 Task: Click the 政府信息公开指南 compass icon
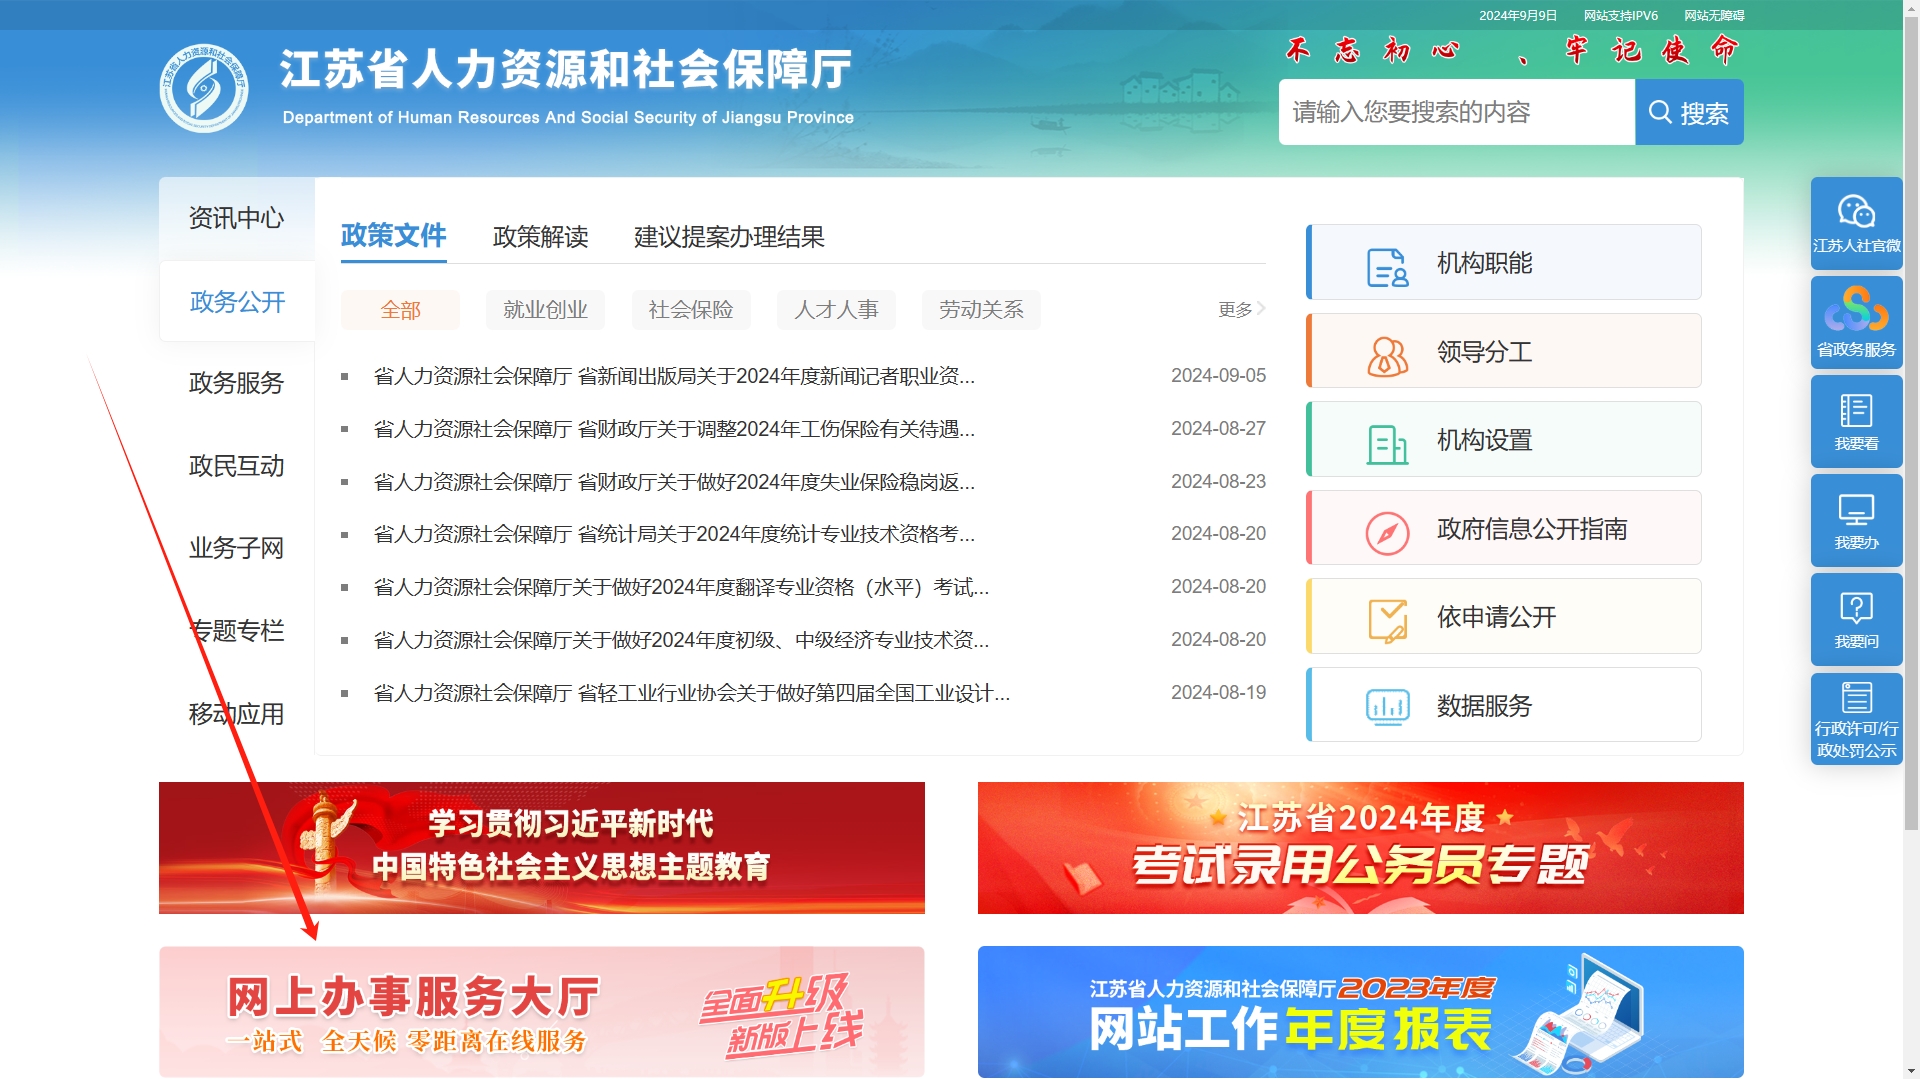1387,533
